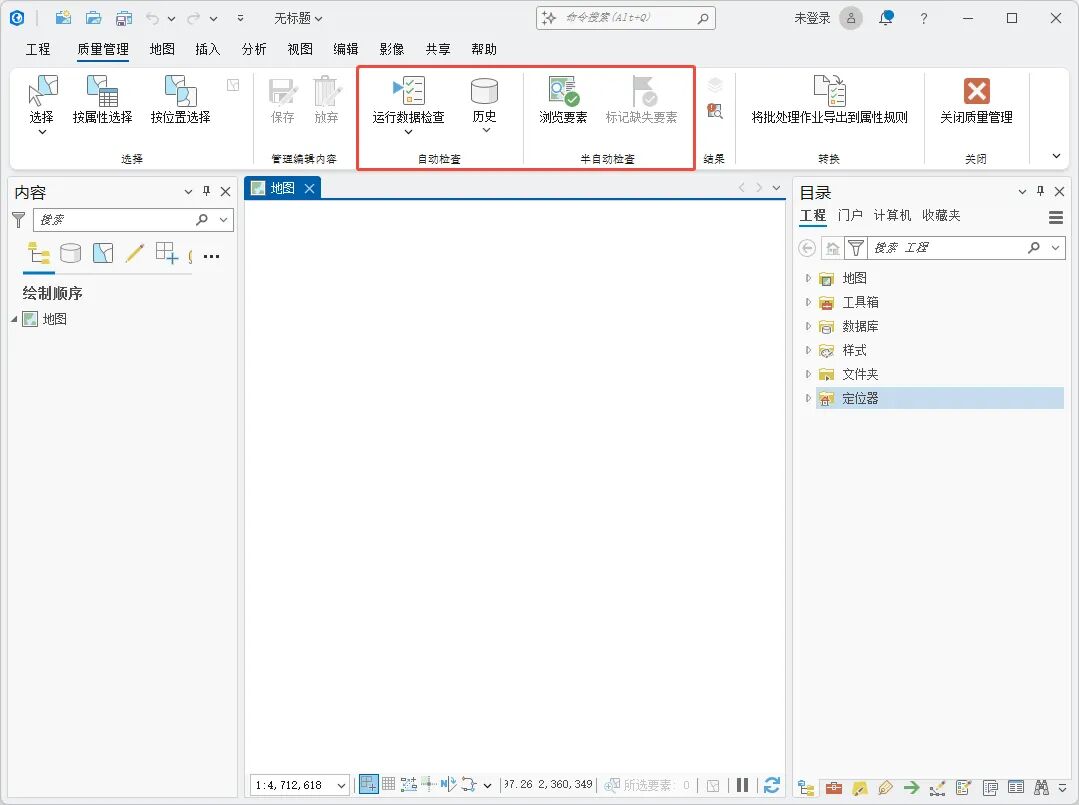Viewport: 1079px width, 805px height.
Task: Click the question mark help icon
Action: (923, 19)
